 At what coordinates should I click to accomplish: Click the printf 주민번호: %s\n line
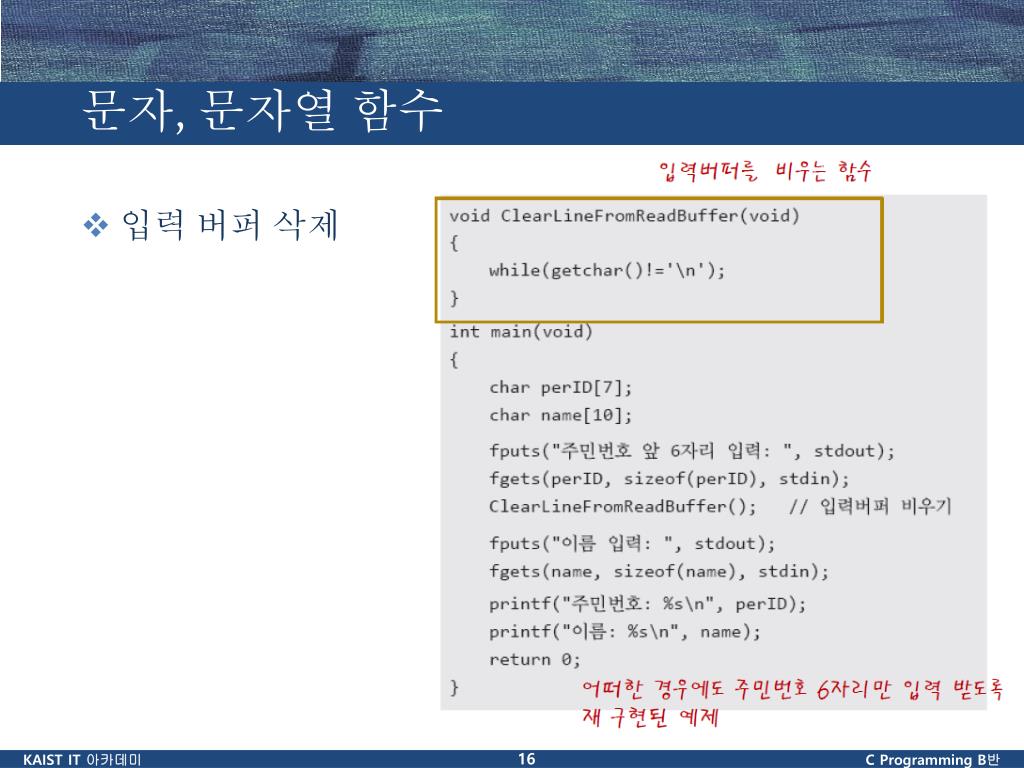(647, 603)
